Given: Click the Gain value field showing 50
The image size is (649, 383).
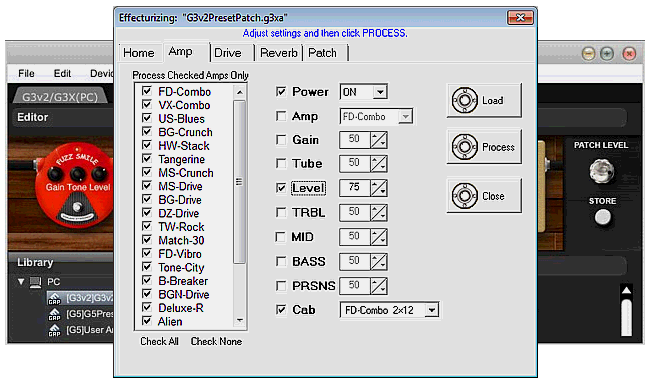Looking at the screenshot, I should tap(355, 140).
